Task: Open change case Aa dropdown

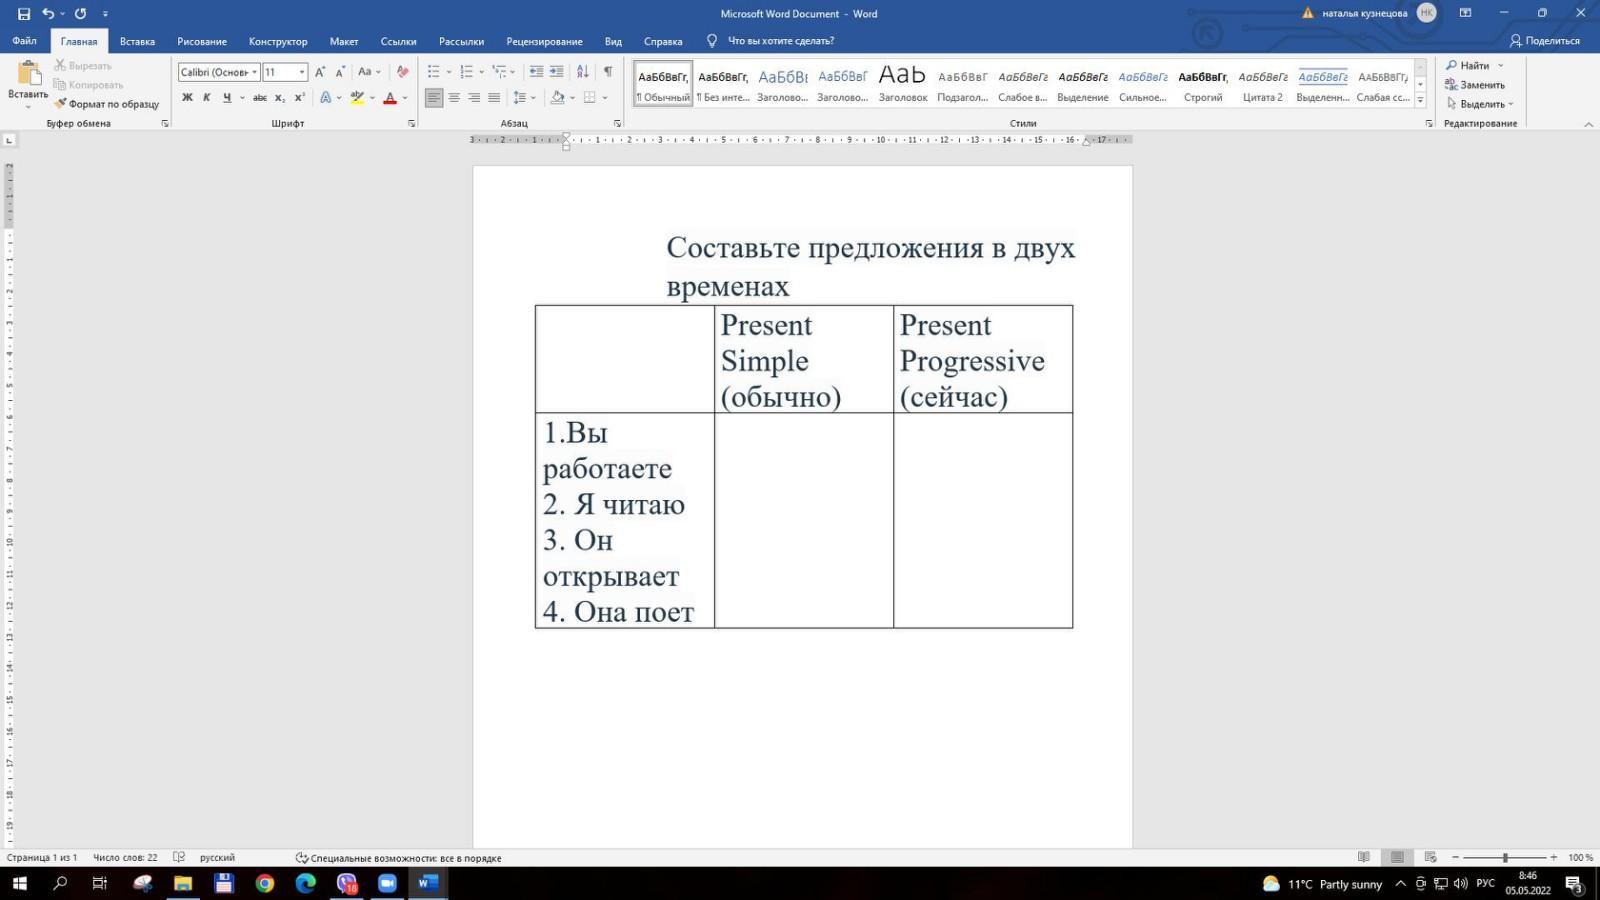Action: (x=369, y=72)
